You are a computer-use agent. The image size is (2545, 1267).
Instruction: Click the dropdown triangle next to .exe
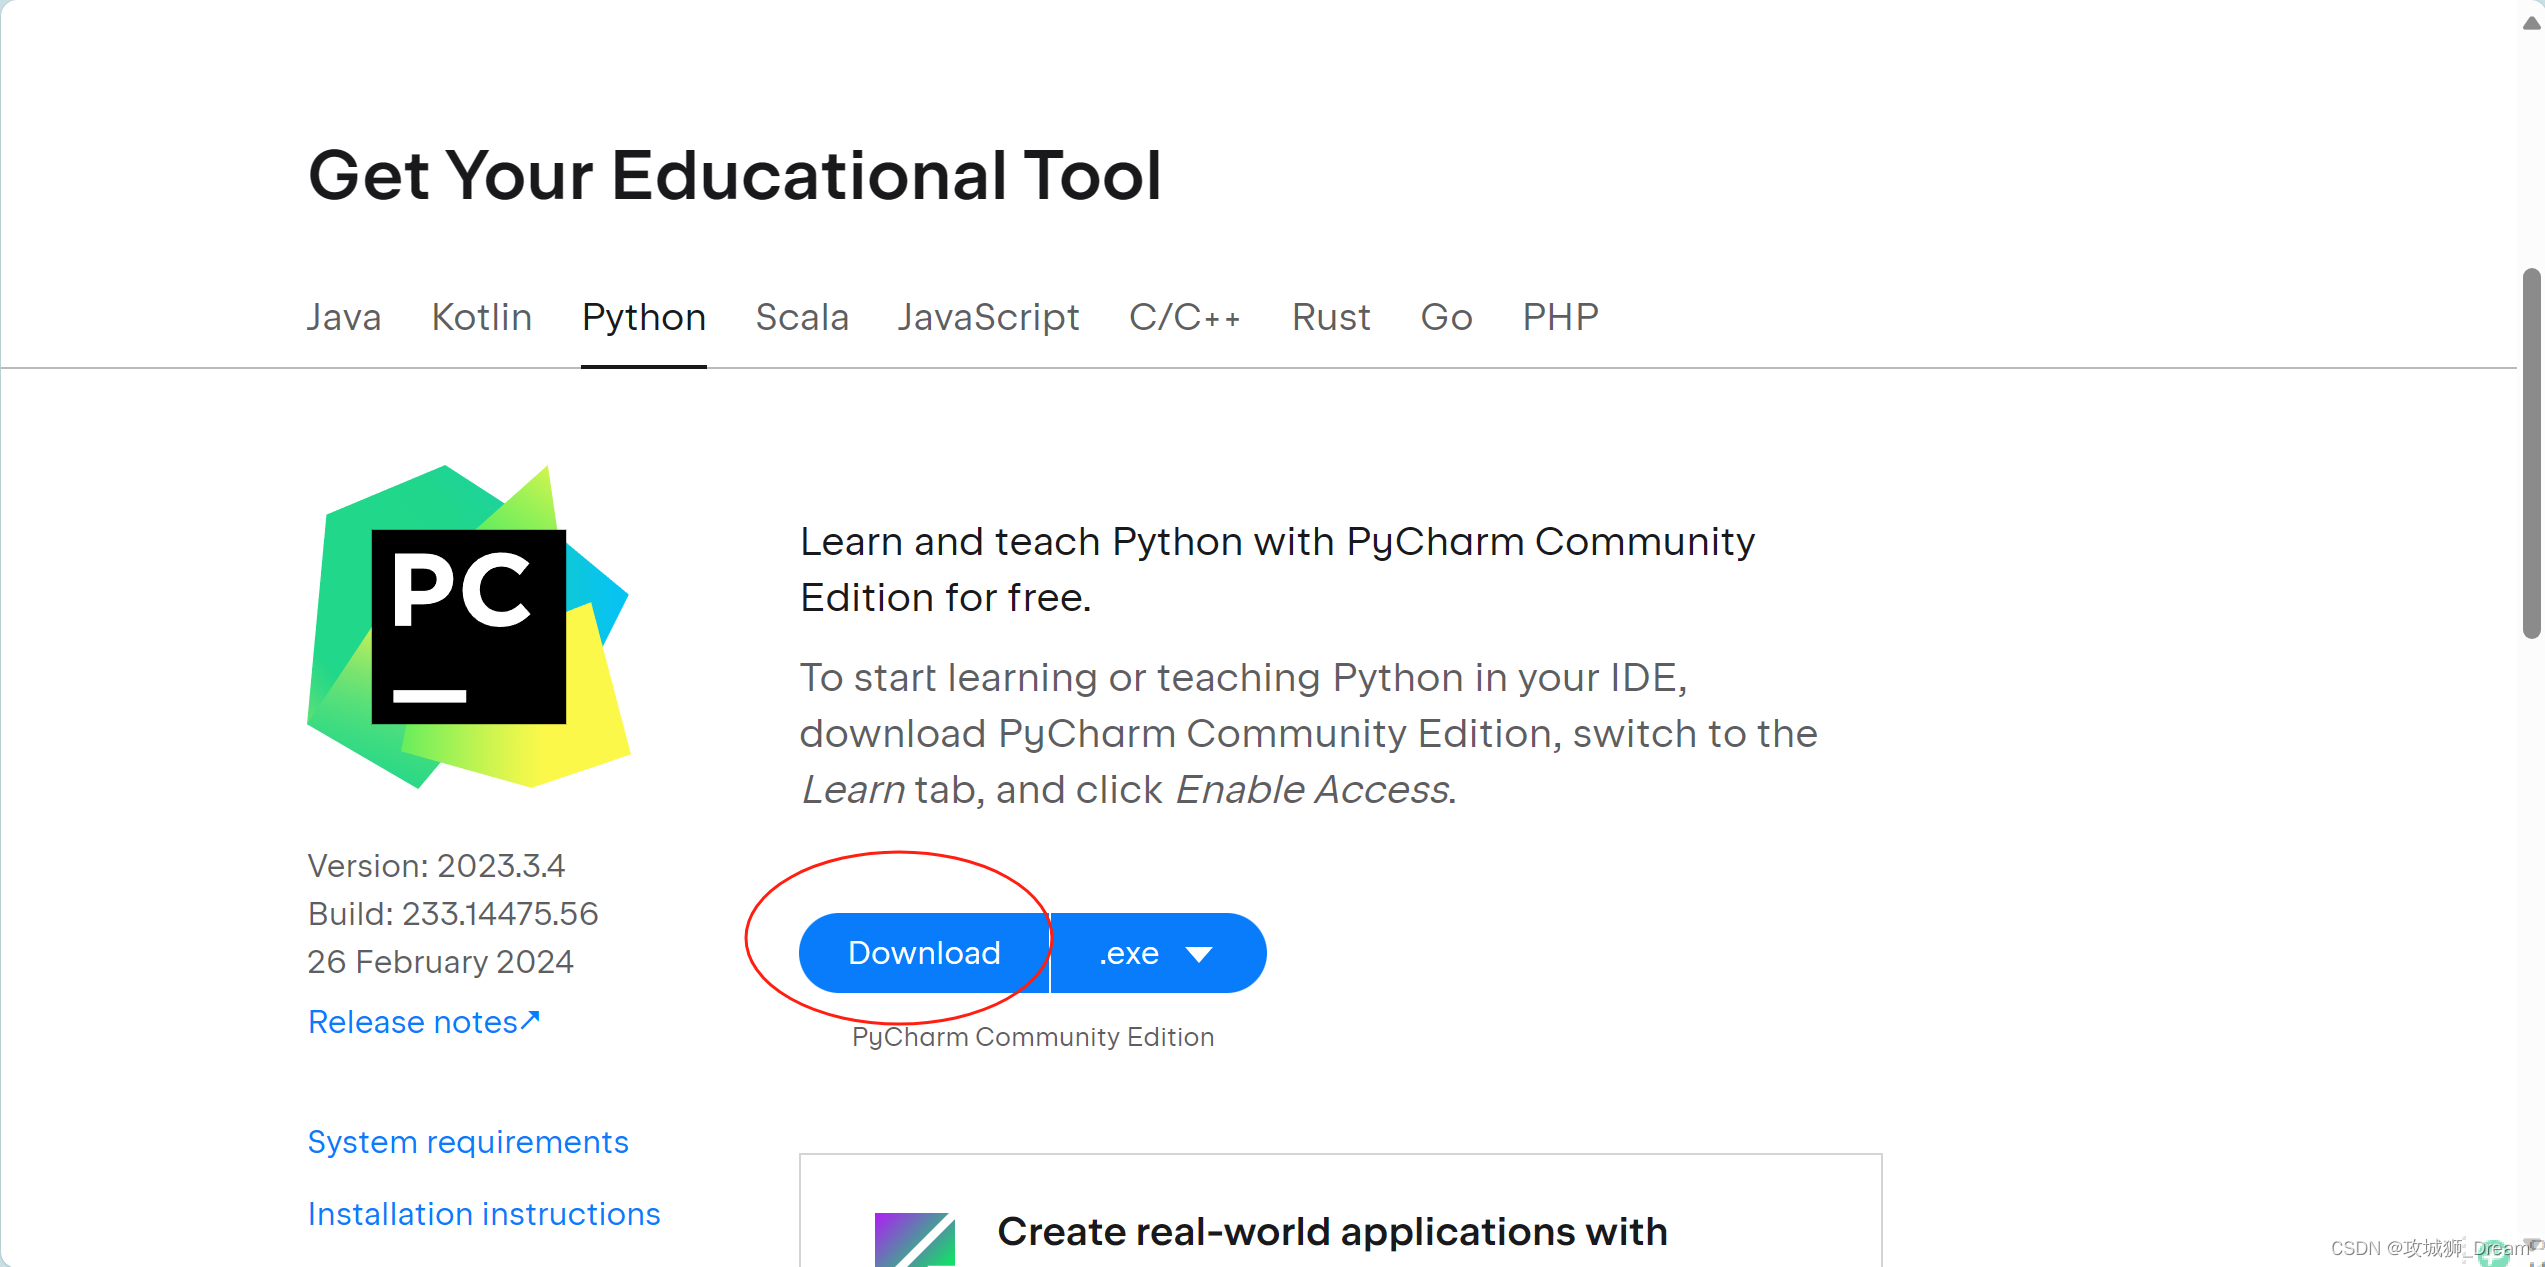click(x=1199, y=954)
